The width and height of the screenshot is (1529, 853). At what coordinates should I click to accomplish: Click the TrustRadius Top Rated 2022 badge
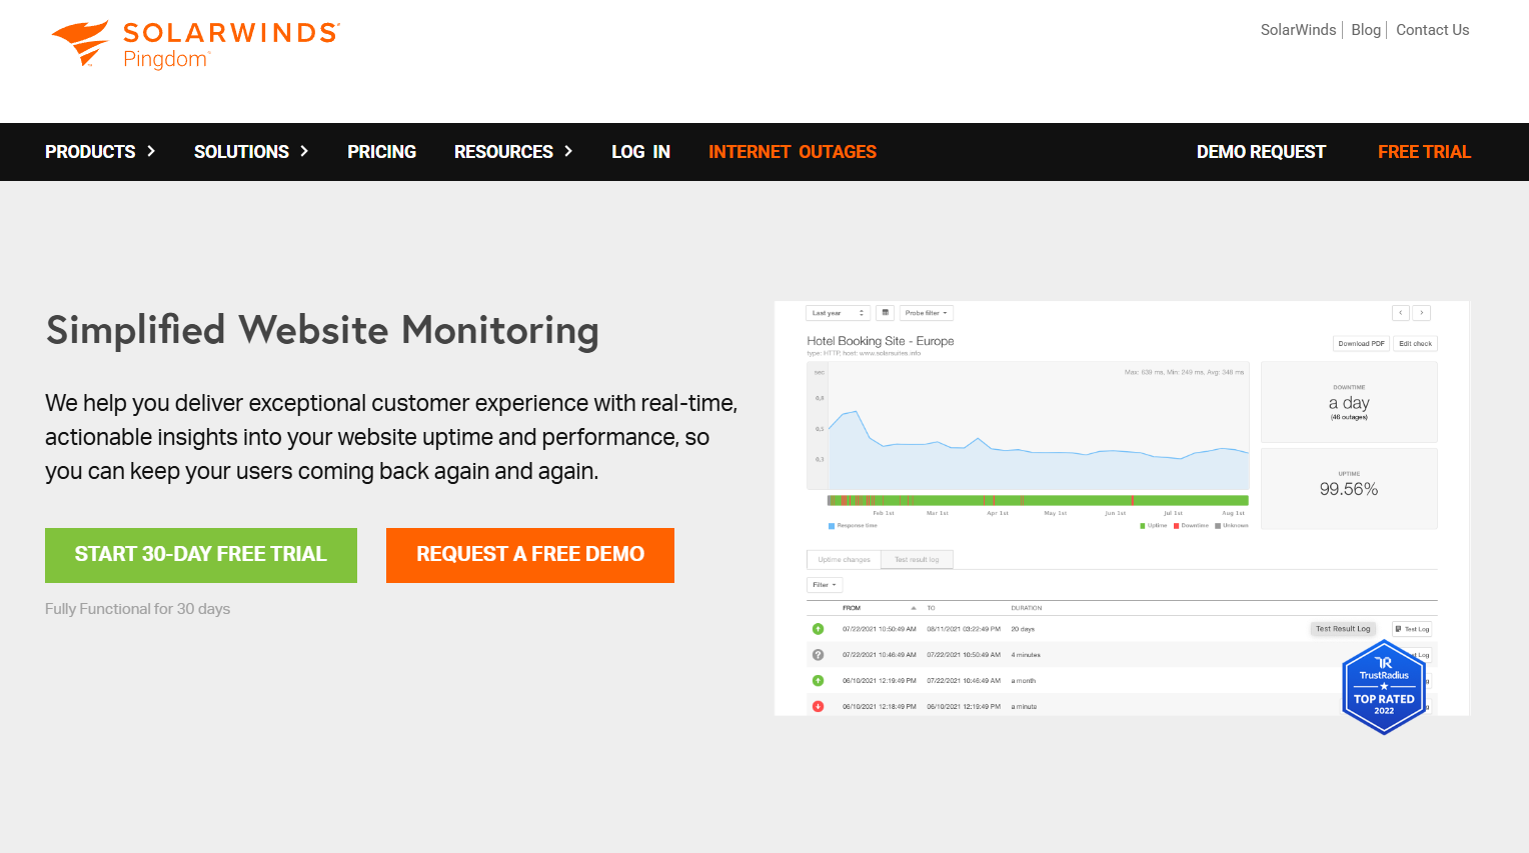pyautogui.click(x=1383, y=688)
